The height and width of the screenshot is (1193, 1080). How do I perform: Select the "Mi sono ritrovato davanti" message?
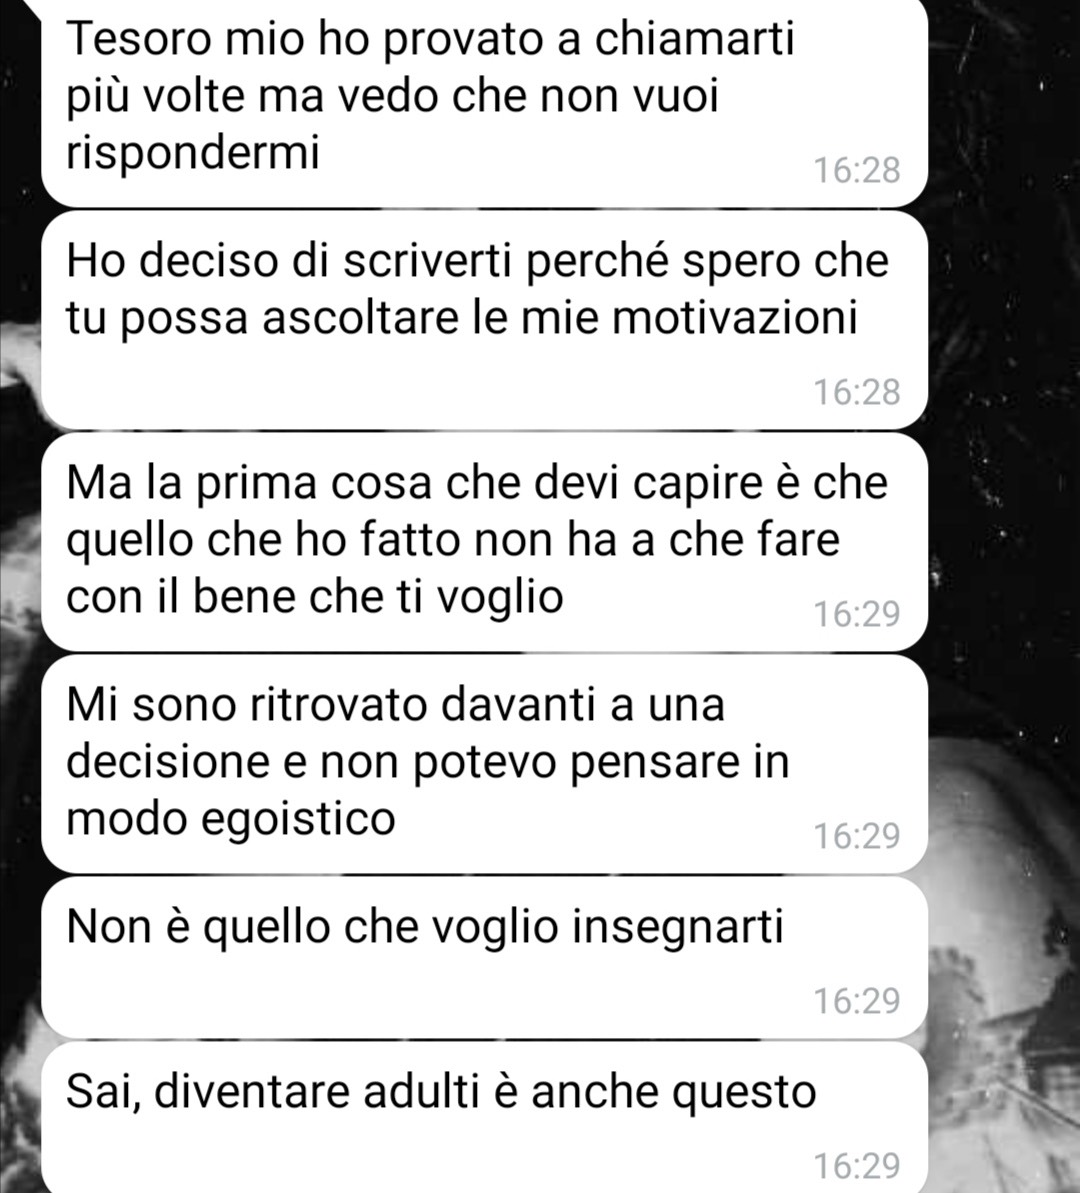point(485,763)
